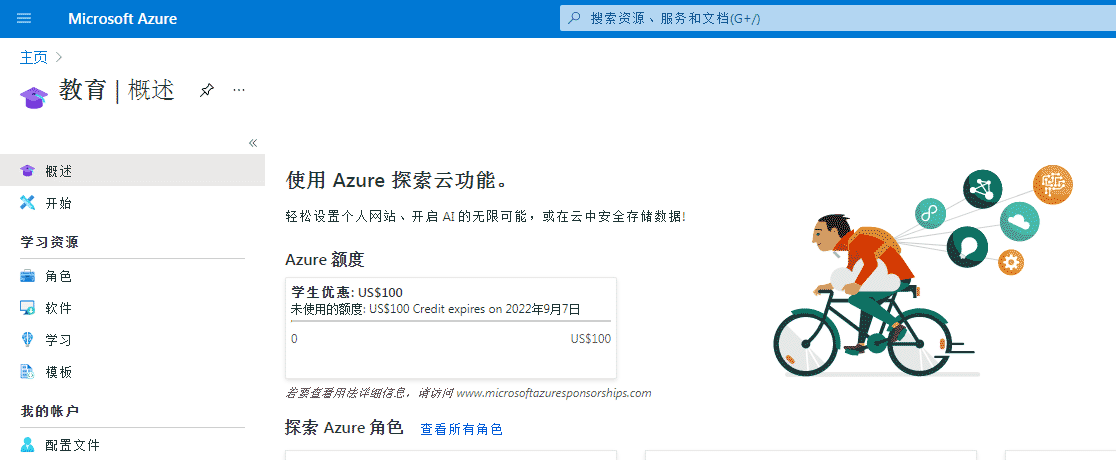Screen dimensions: 1116x460
Task: Open the more options ellipsis menu
Action: pyautogui.click(x=239, y=90)
